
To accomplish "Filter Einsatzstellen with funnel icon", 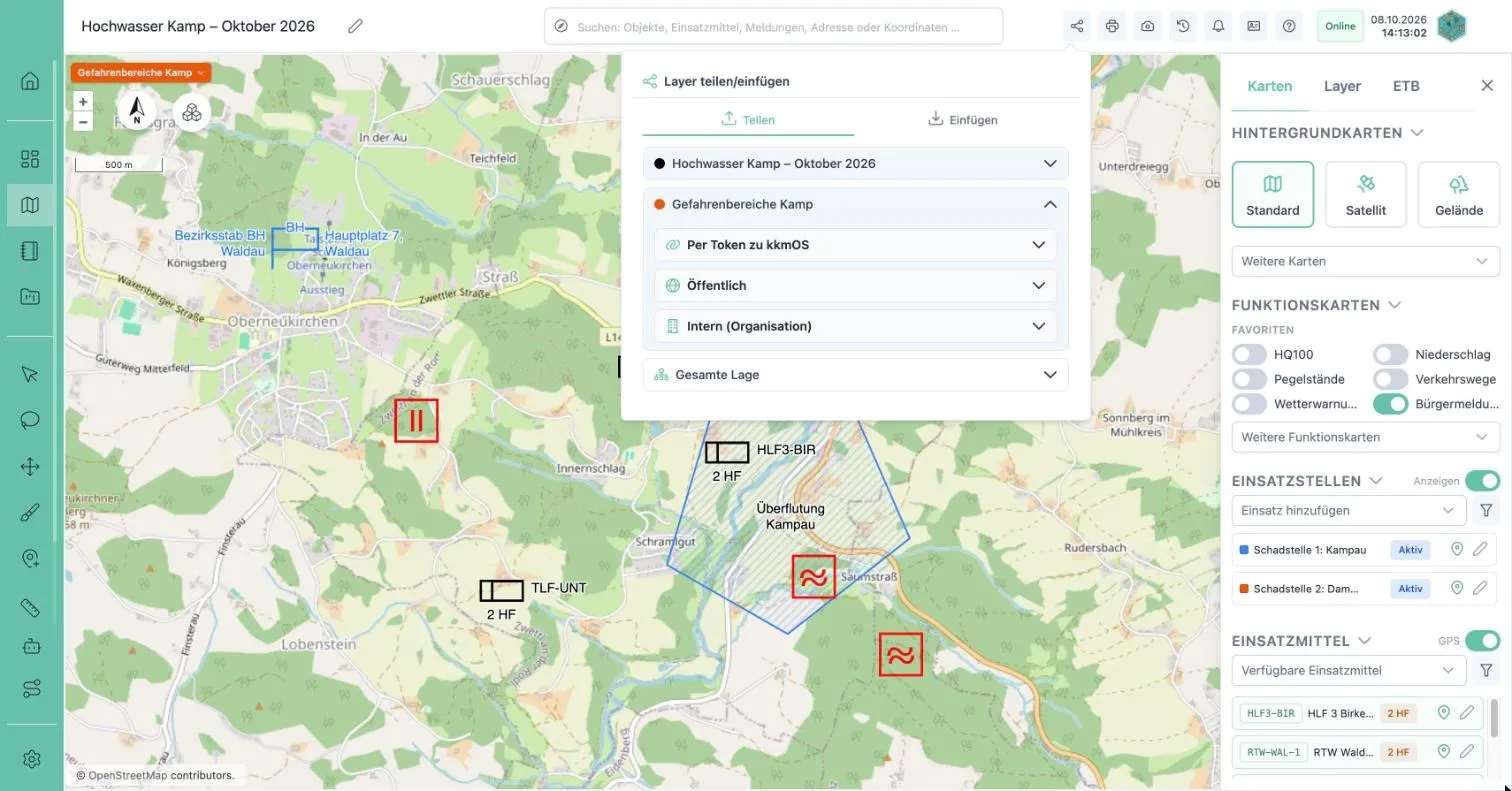I will click(1486, 510).
